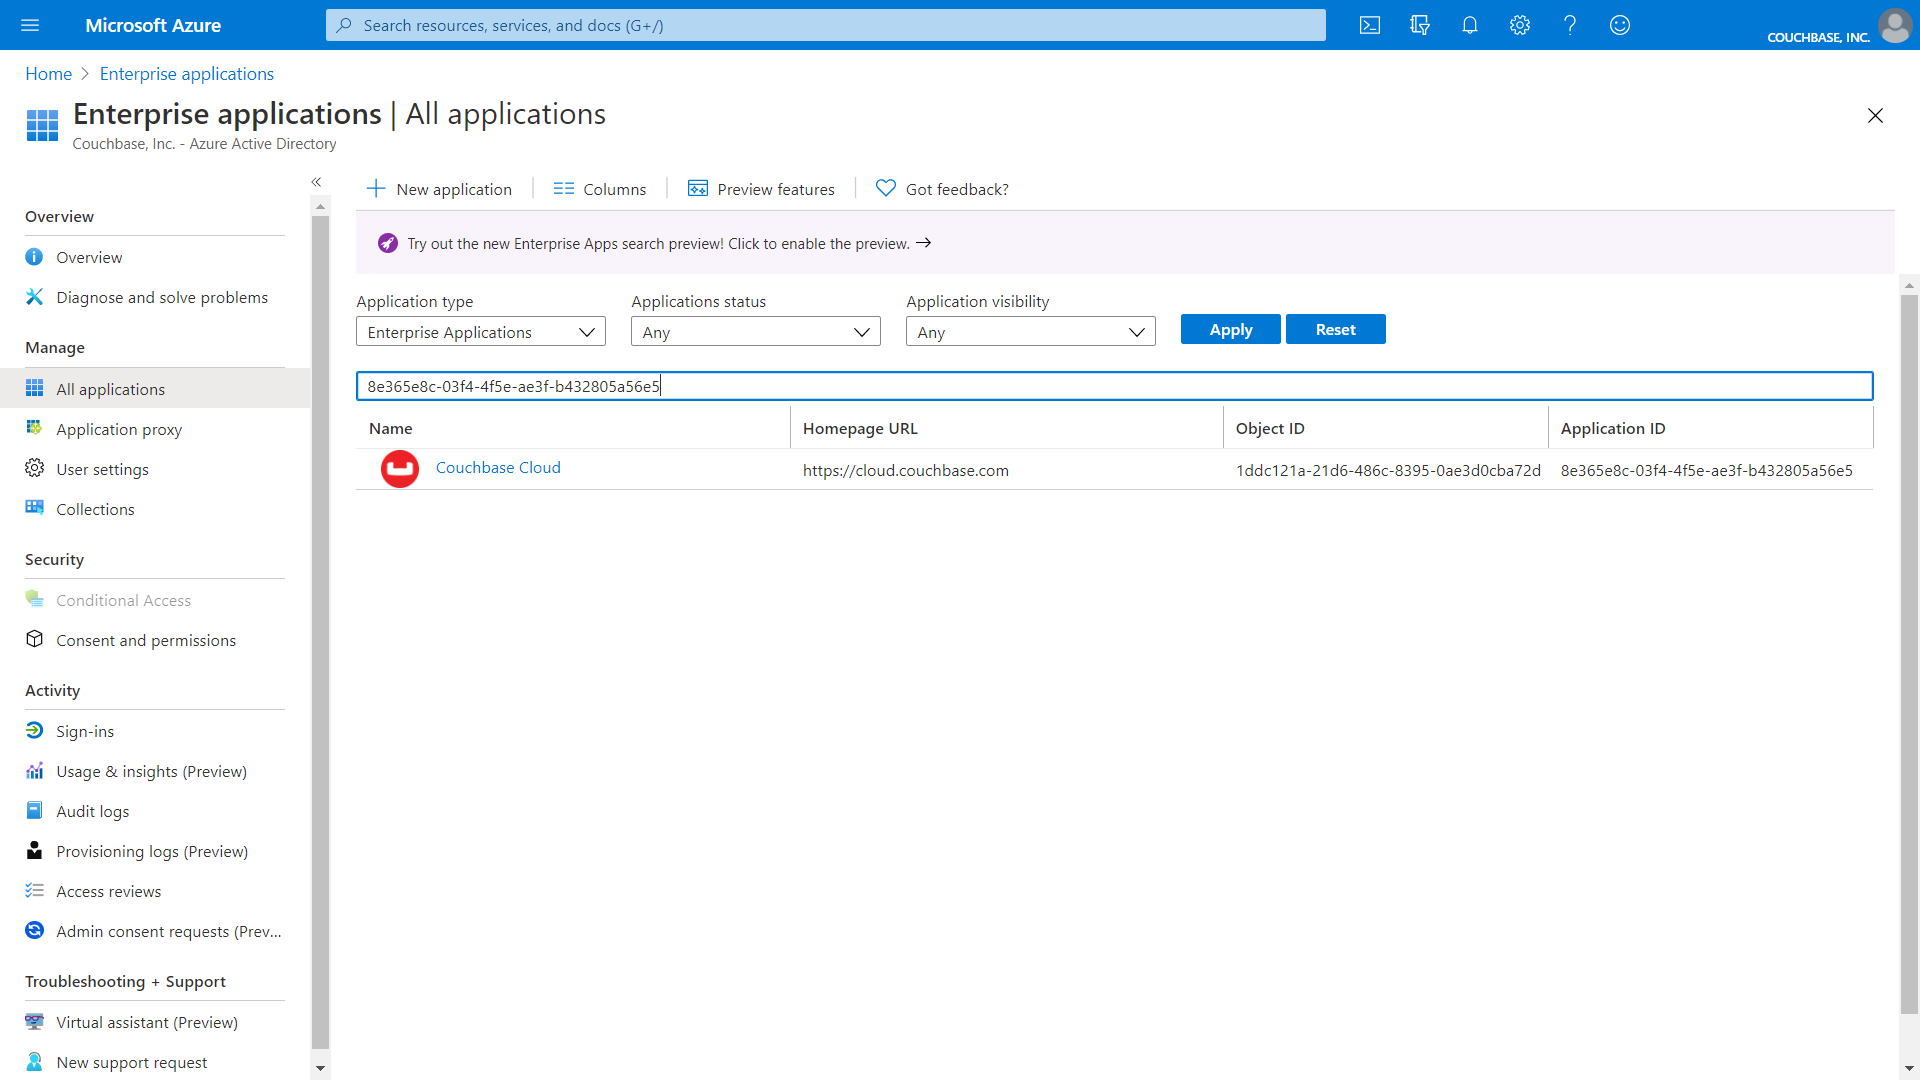The image size is (1920, 1080).
Task: Open the Help question mark icon
Action: [1569, 25]
